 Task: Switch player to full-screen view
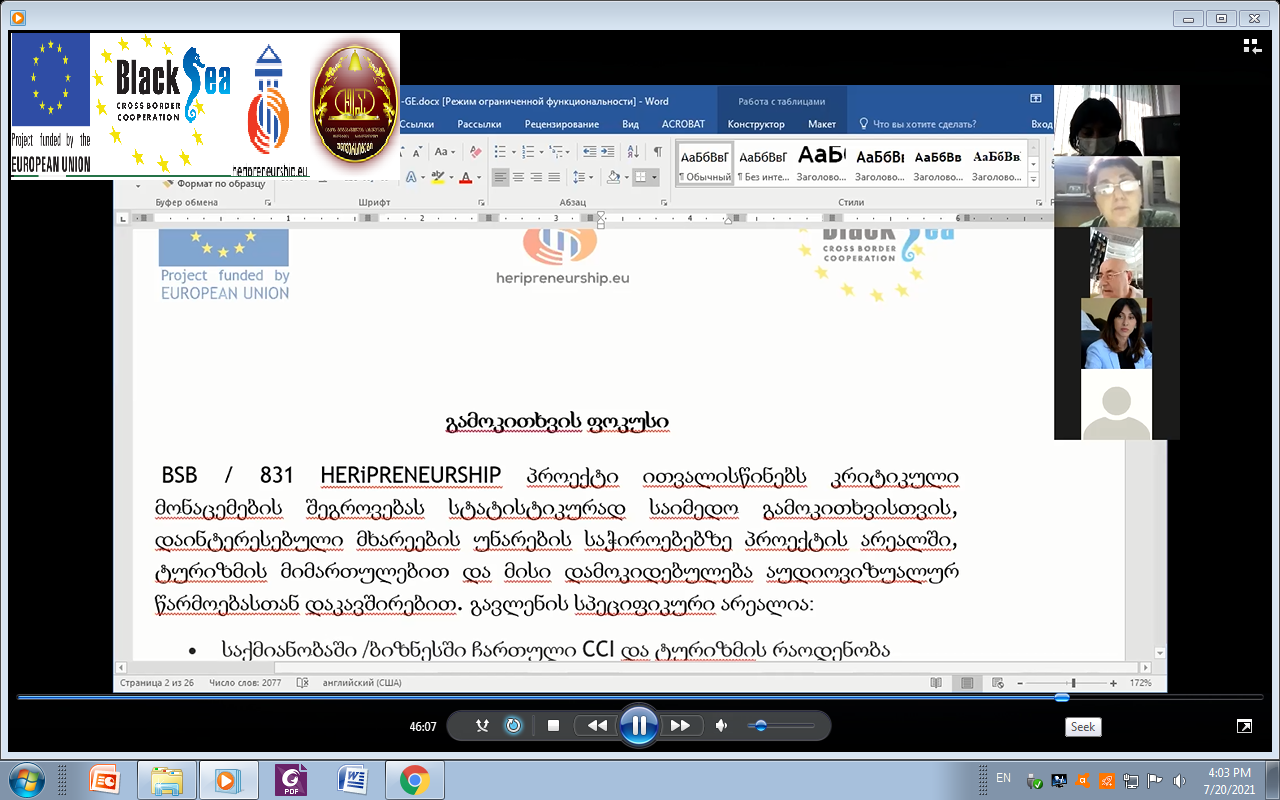pyautogui.click(x=1243, y=726)
